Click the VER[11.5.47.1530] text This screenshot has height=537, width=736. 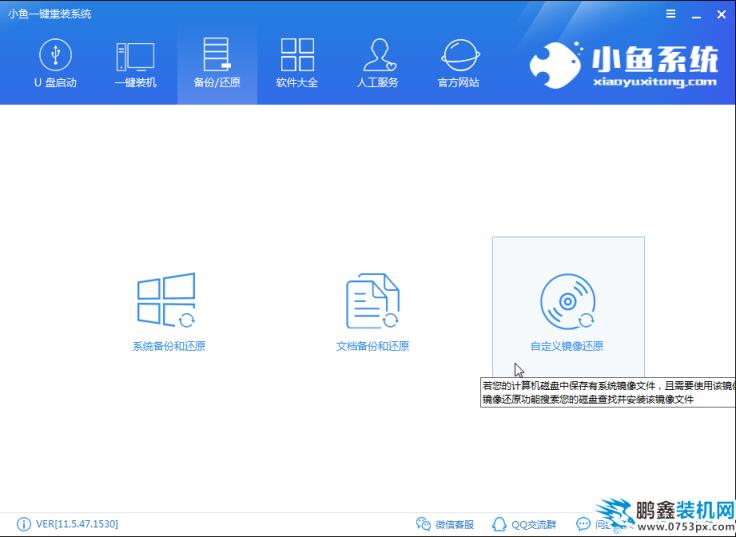pyautogui.click(x=77, y=524)
